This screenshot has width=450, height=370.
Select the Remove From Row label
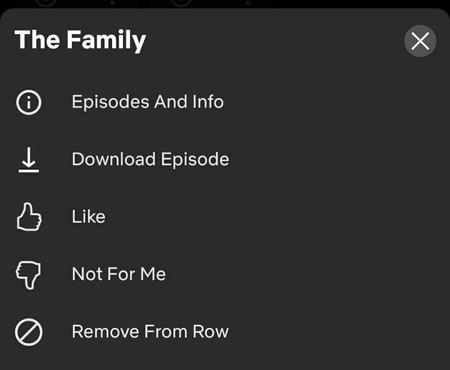[150, 332]
